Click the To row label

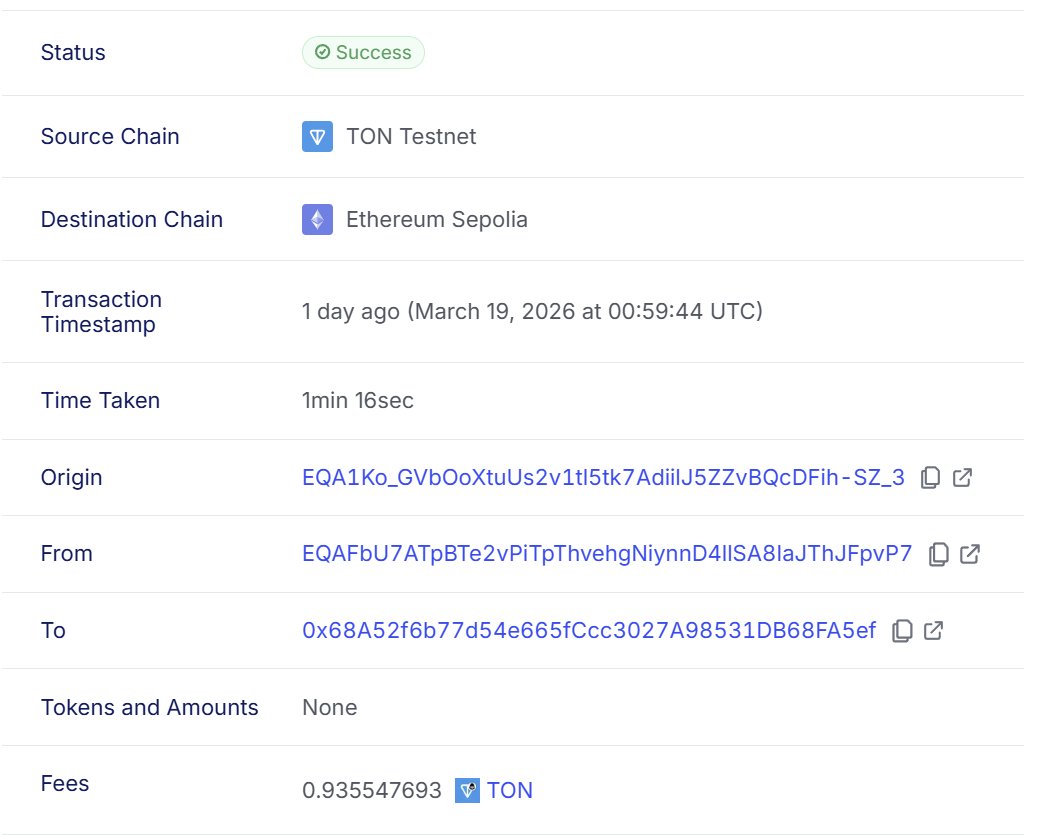[53, 630]
